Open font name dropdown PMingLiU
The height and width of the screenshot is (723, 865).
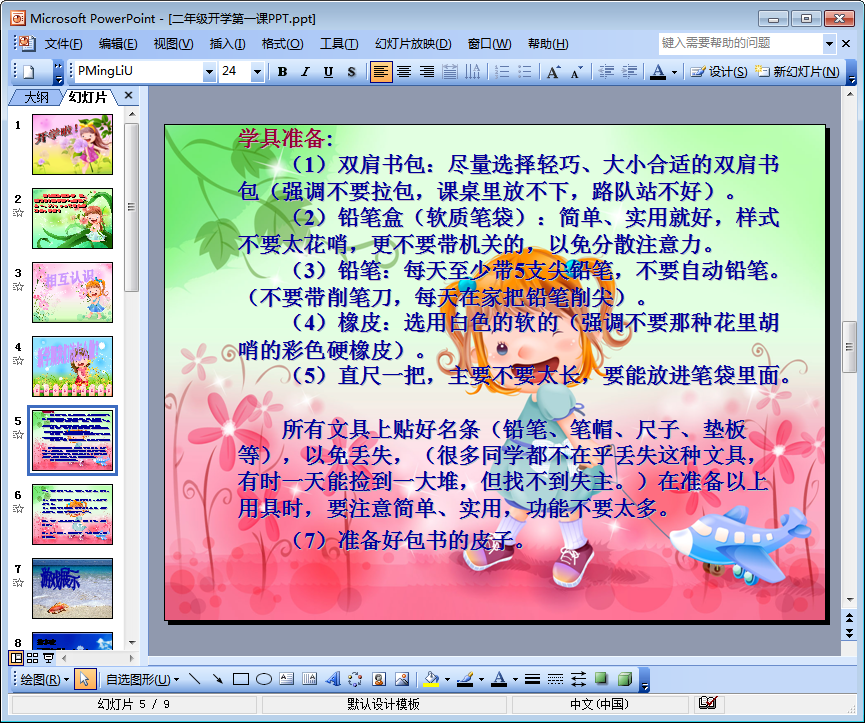click(209, 72)
